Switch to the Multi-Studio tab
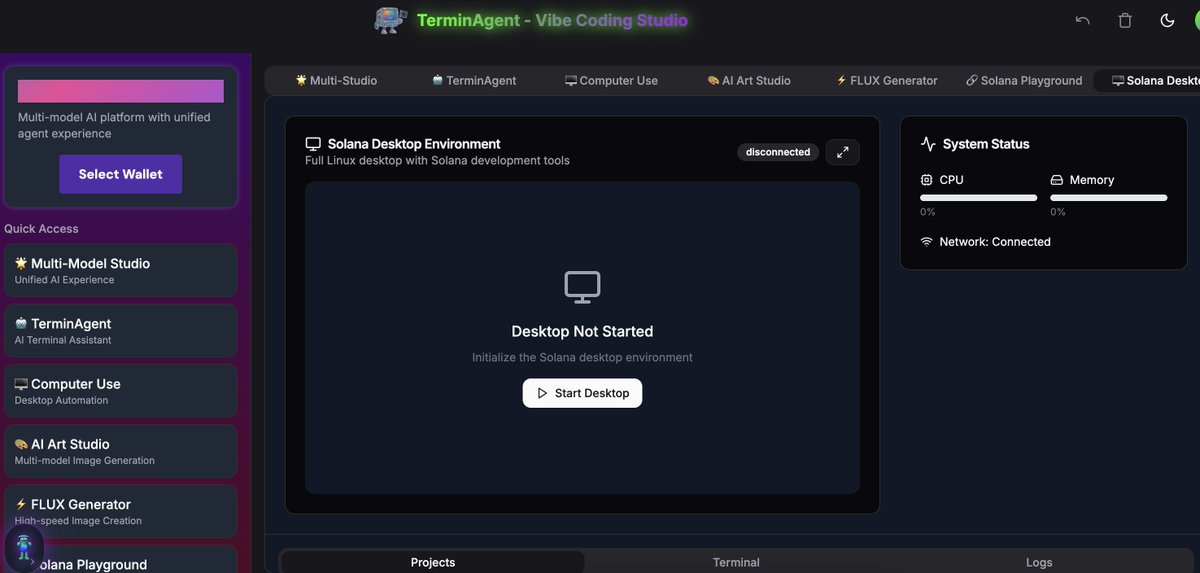 (336, 80)
